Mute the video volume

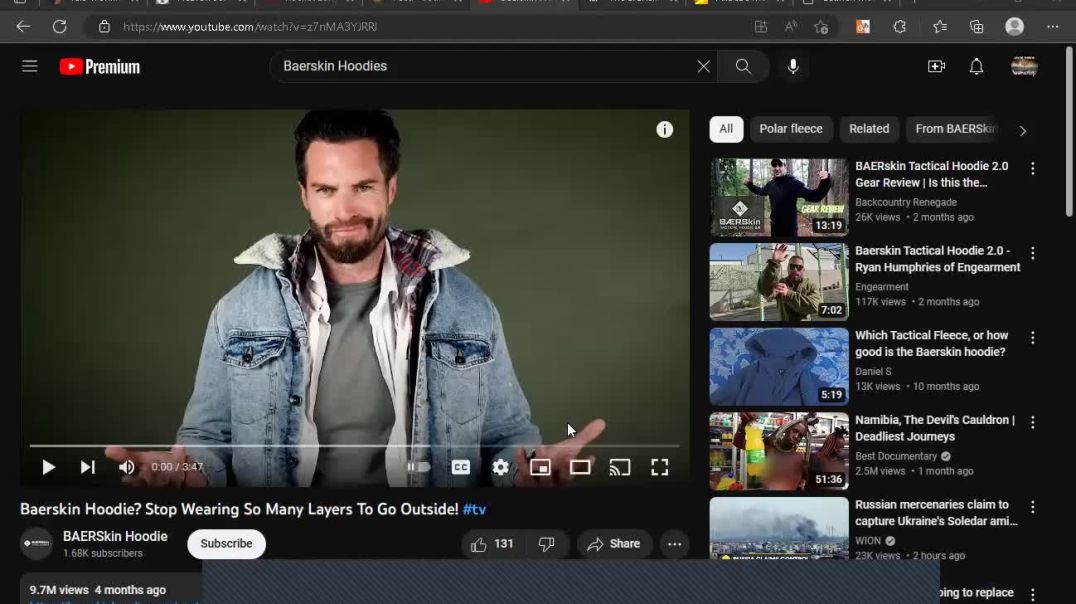[x=127, y=467]
